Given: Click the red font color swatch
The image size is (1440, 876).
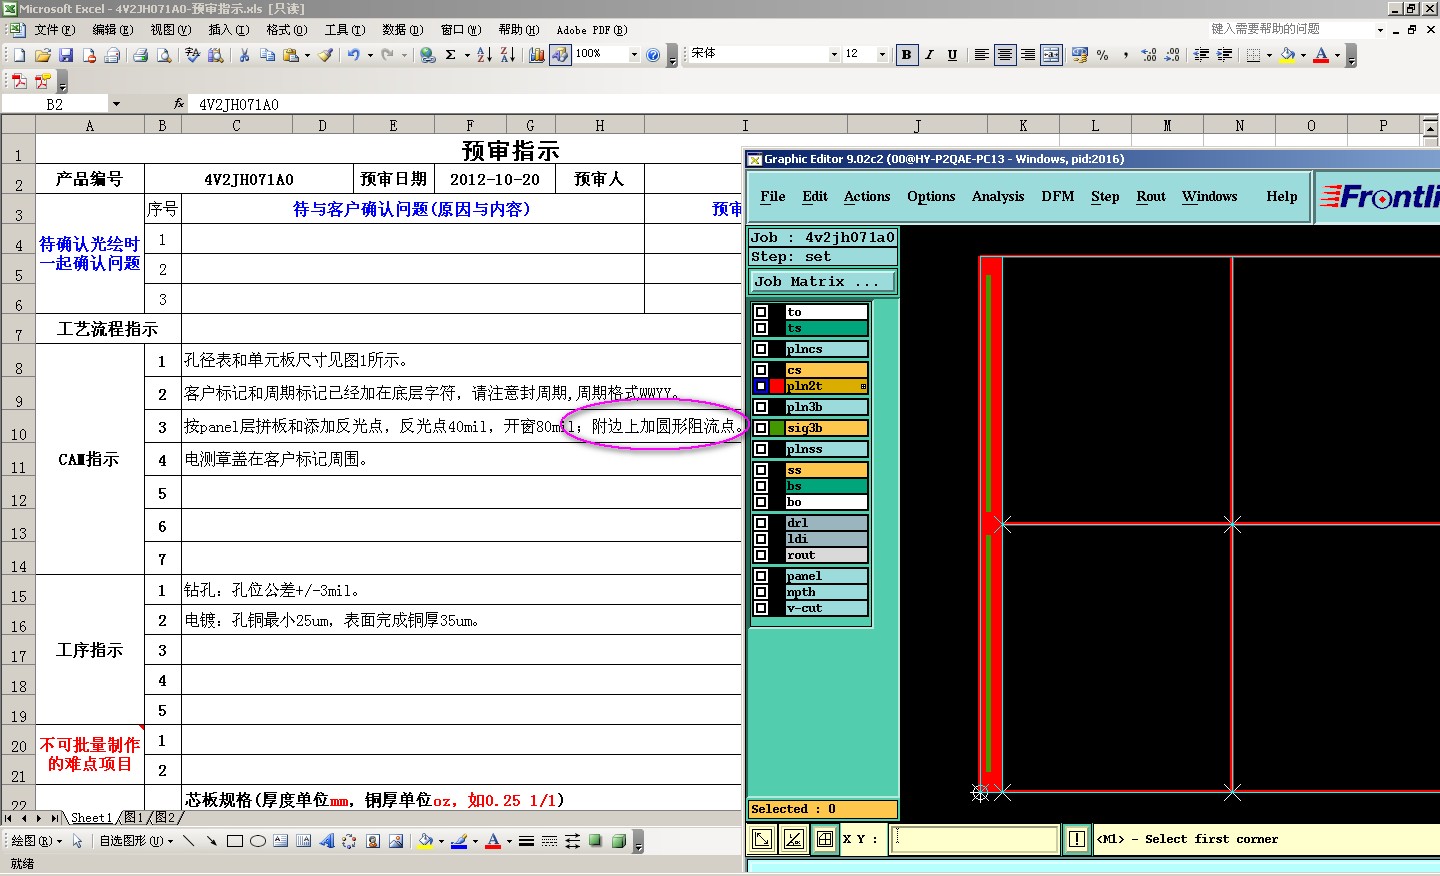Looking at the screenshot, I should pyautogui.click(x=1321, y=55).
